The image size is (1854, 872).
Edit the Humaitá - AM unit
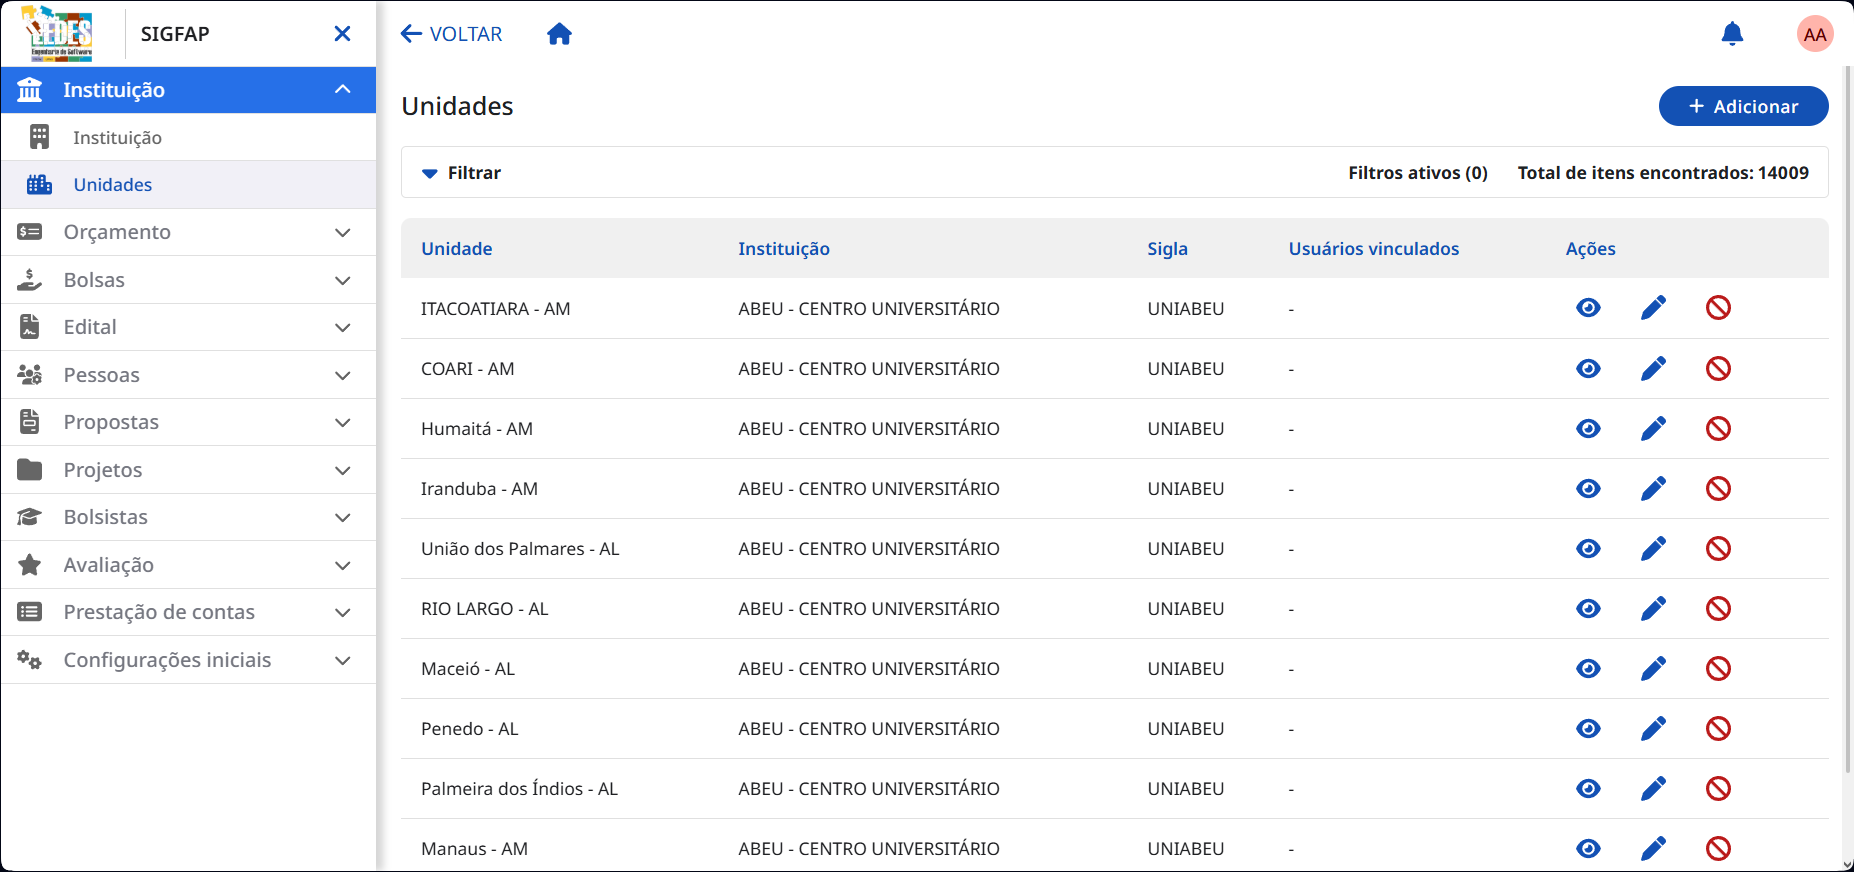click(x=1653, y=428)
